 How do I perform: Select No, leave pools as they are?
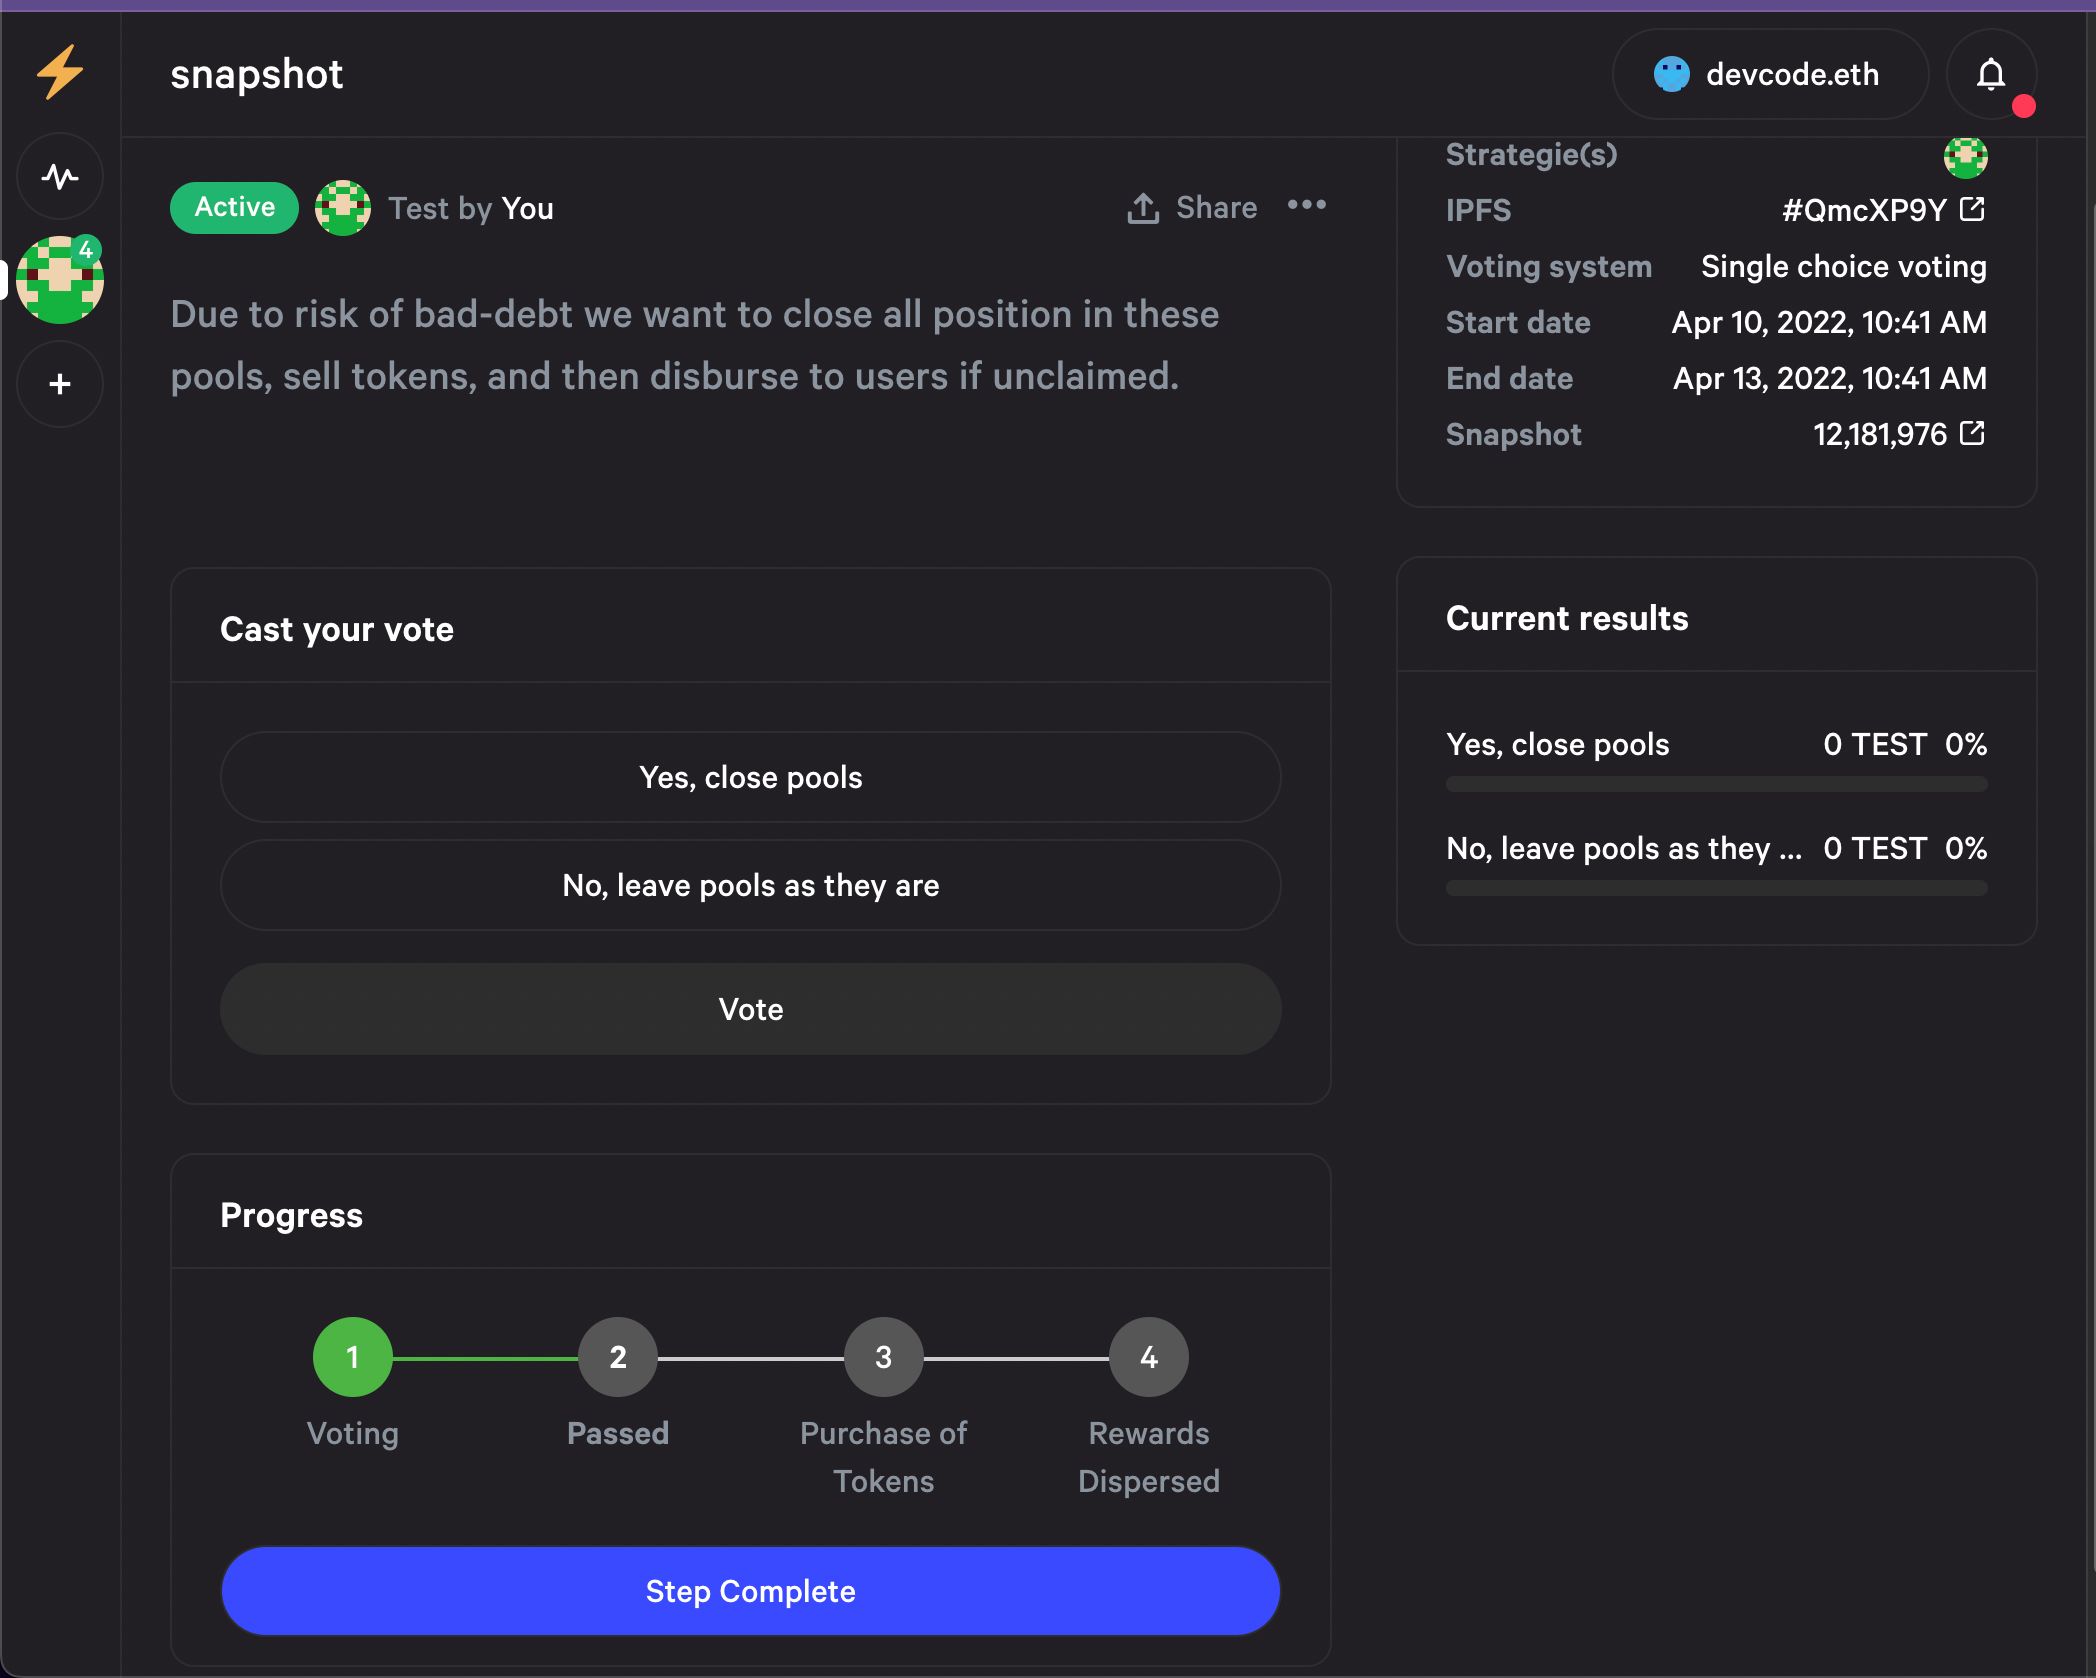tap(750, 885)
